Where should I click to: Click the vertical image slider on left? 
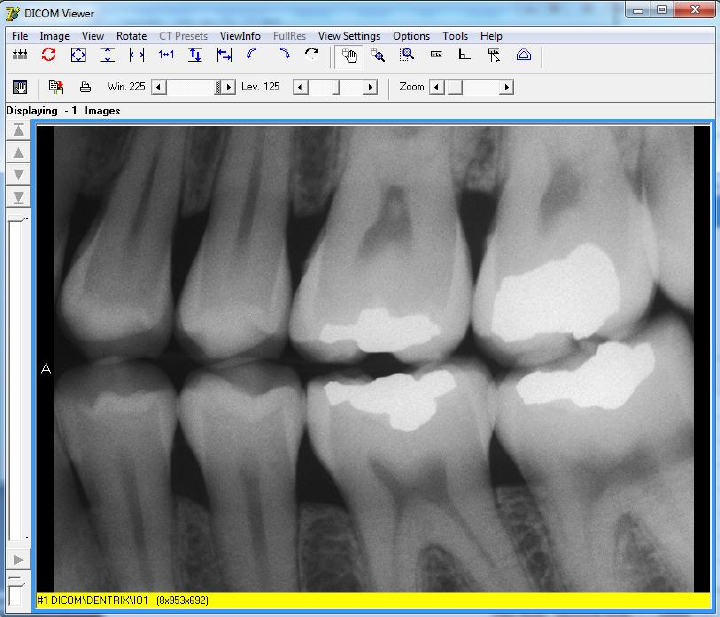[18, 379]
